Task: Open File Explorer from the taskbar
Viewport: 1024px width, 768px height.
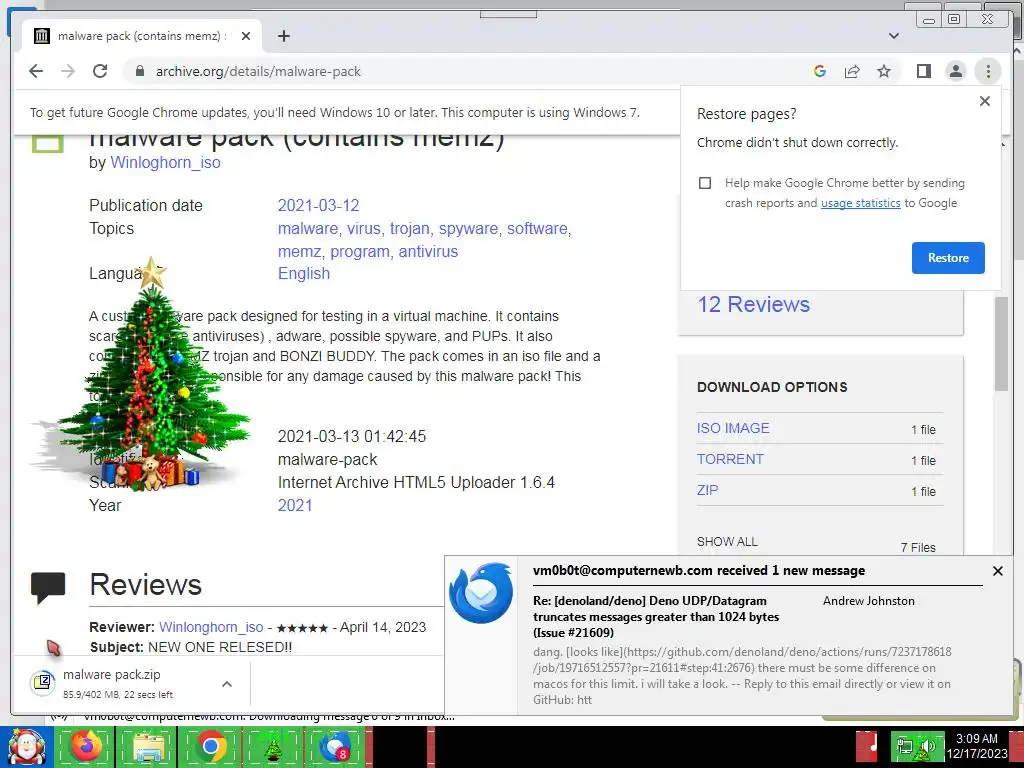Action: coord(148,747)
